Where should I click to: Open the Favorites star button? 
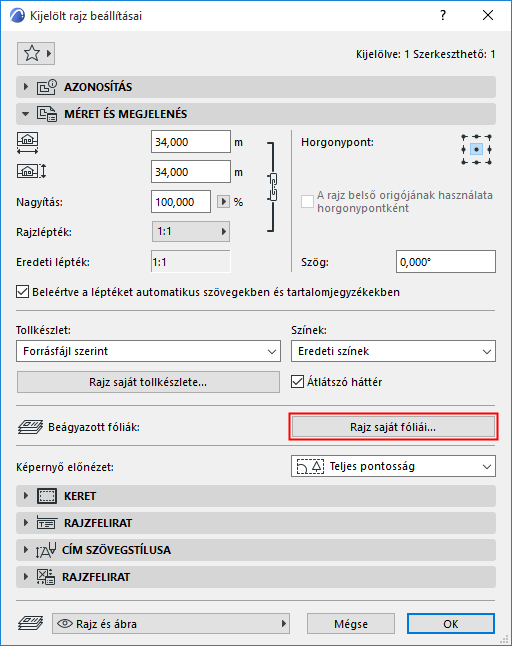(x=36, y=54)
